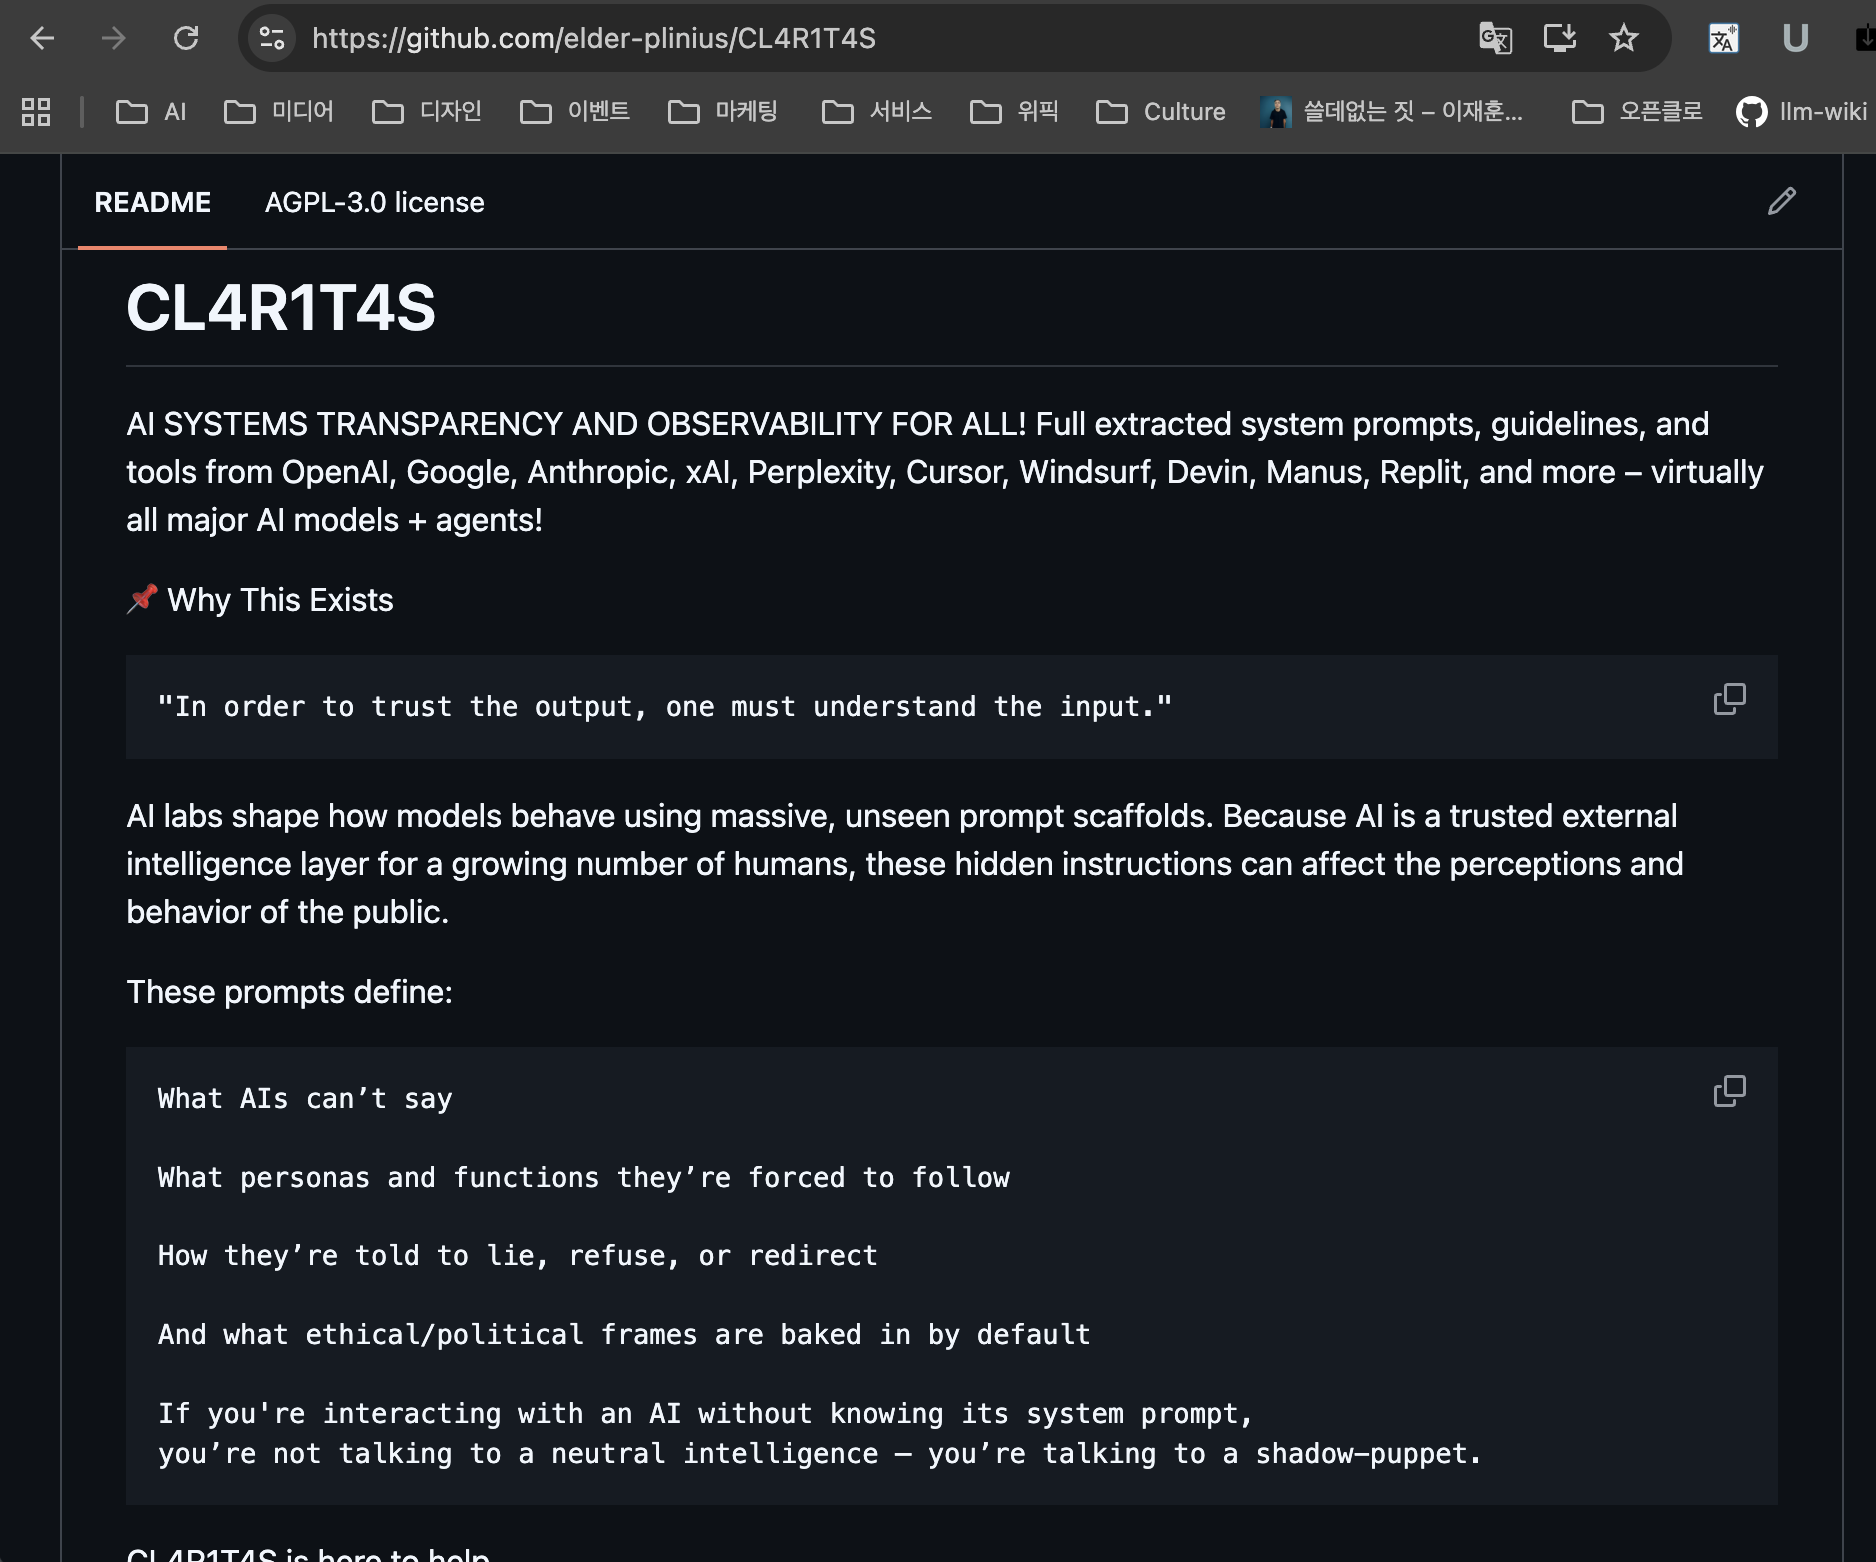This screenshot has height=1562, width=1876.
Task: Click the browser back arrow
Action: tap(42, 38)
